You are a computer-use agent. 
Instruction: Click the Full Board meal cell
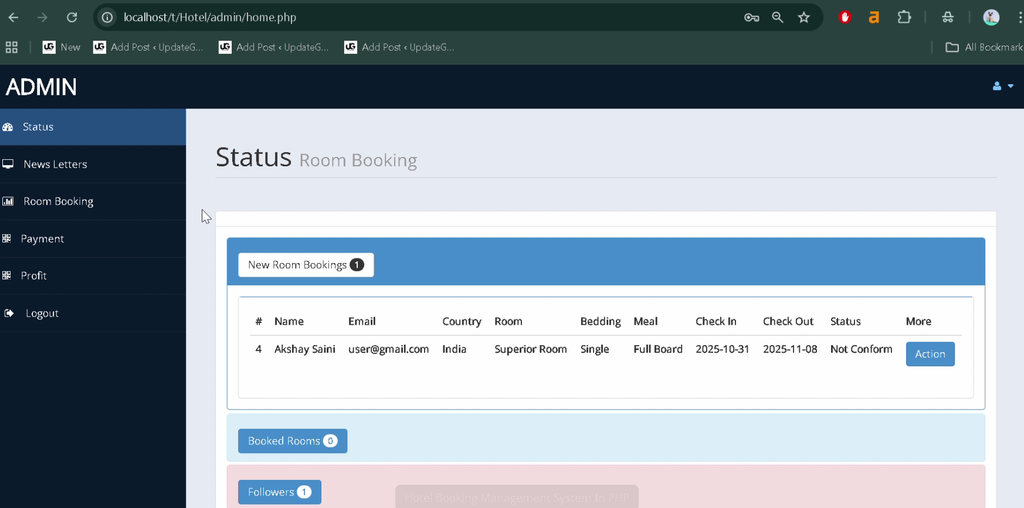tap(658, 349)
